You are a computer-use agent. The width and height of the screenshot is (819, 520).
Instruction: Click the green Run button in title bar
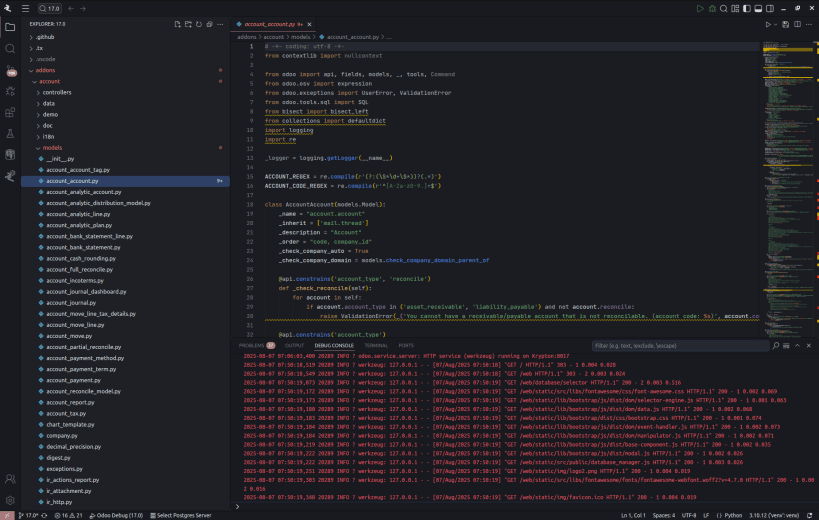(x=700, y=8)
